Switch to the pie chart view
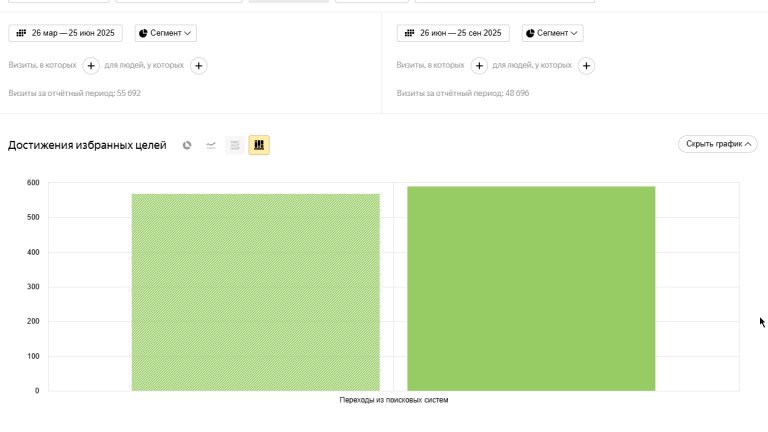This screenshot has height=432, width=768. (x=187, y=145)
